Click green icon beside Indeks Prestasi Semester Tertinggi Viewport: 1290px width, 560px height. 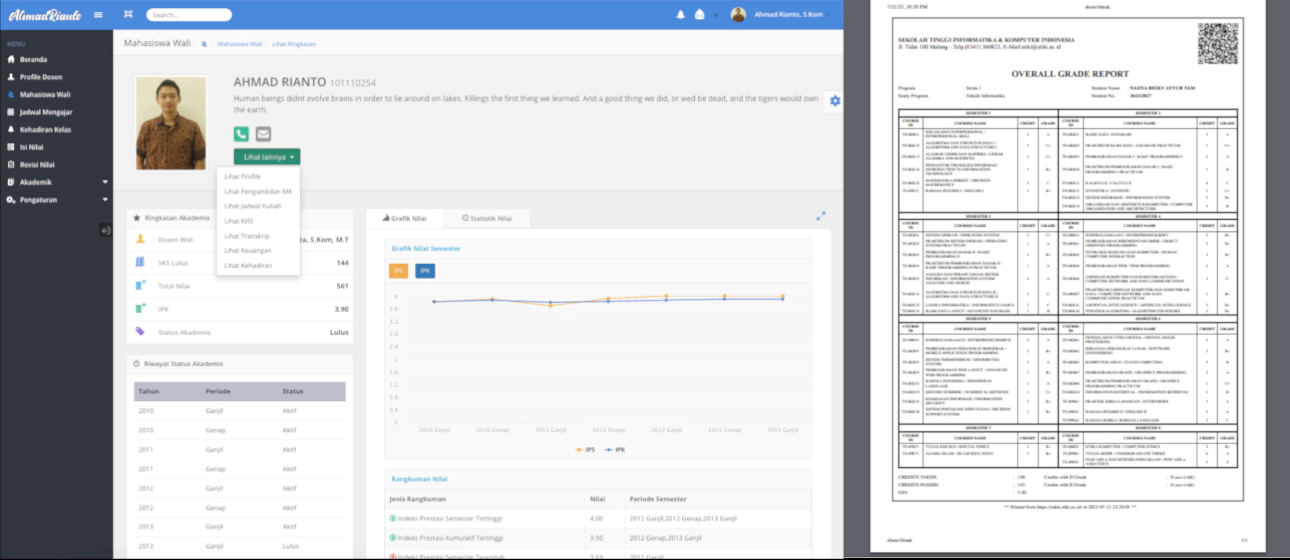(x=392, y=517)
